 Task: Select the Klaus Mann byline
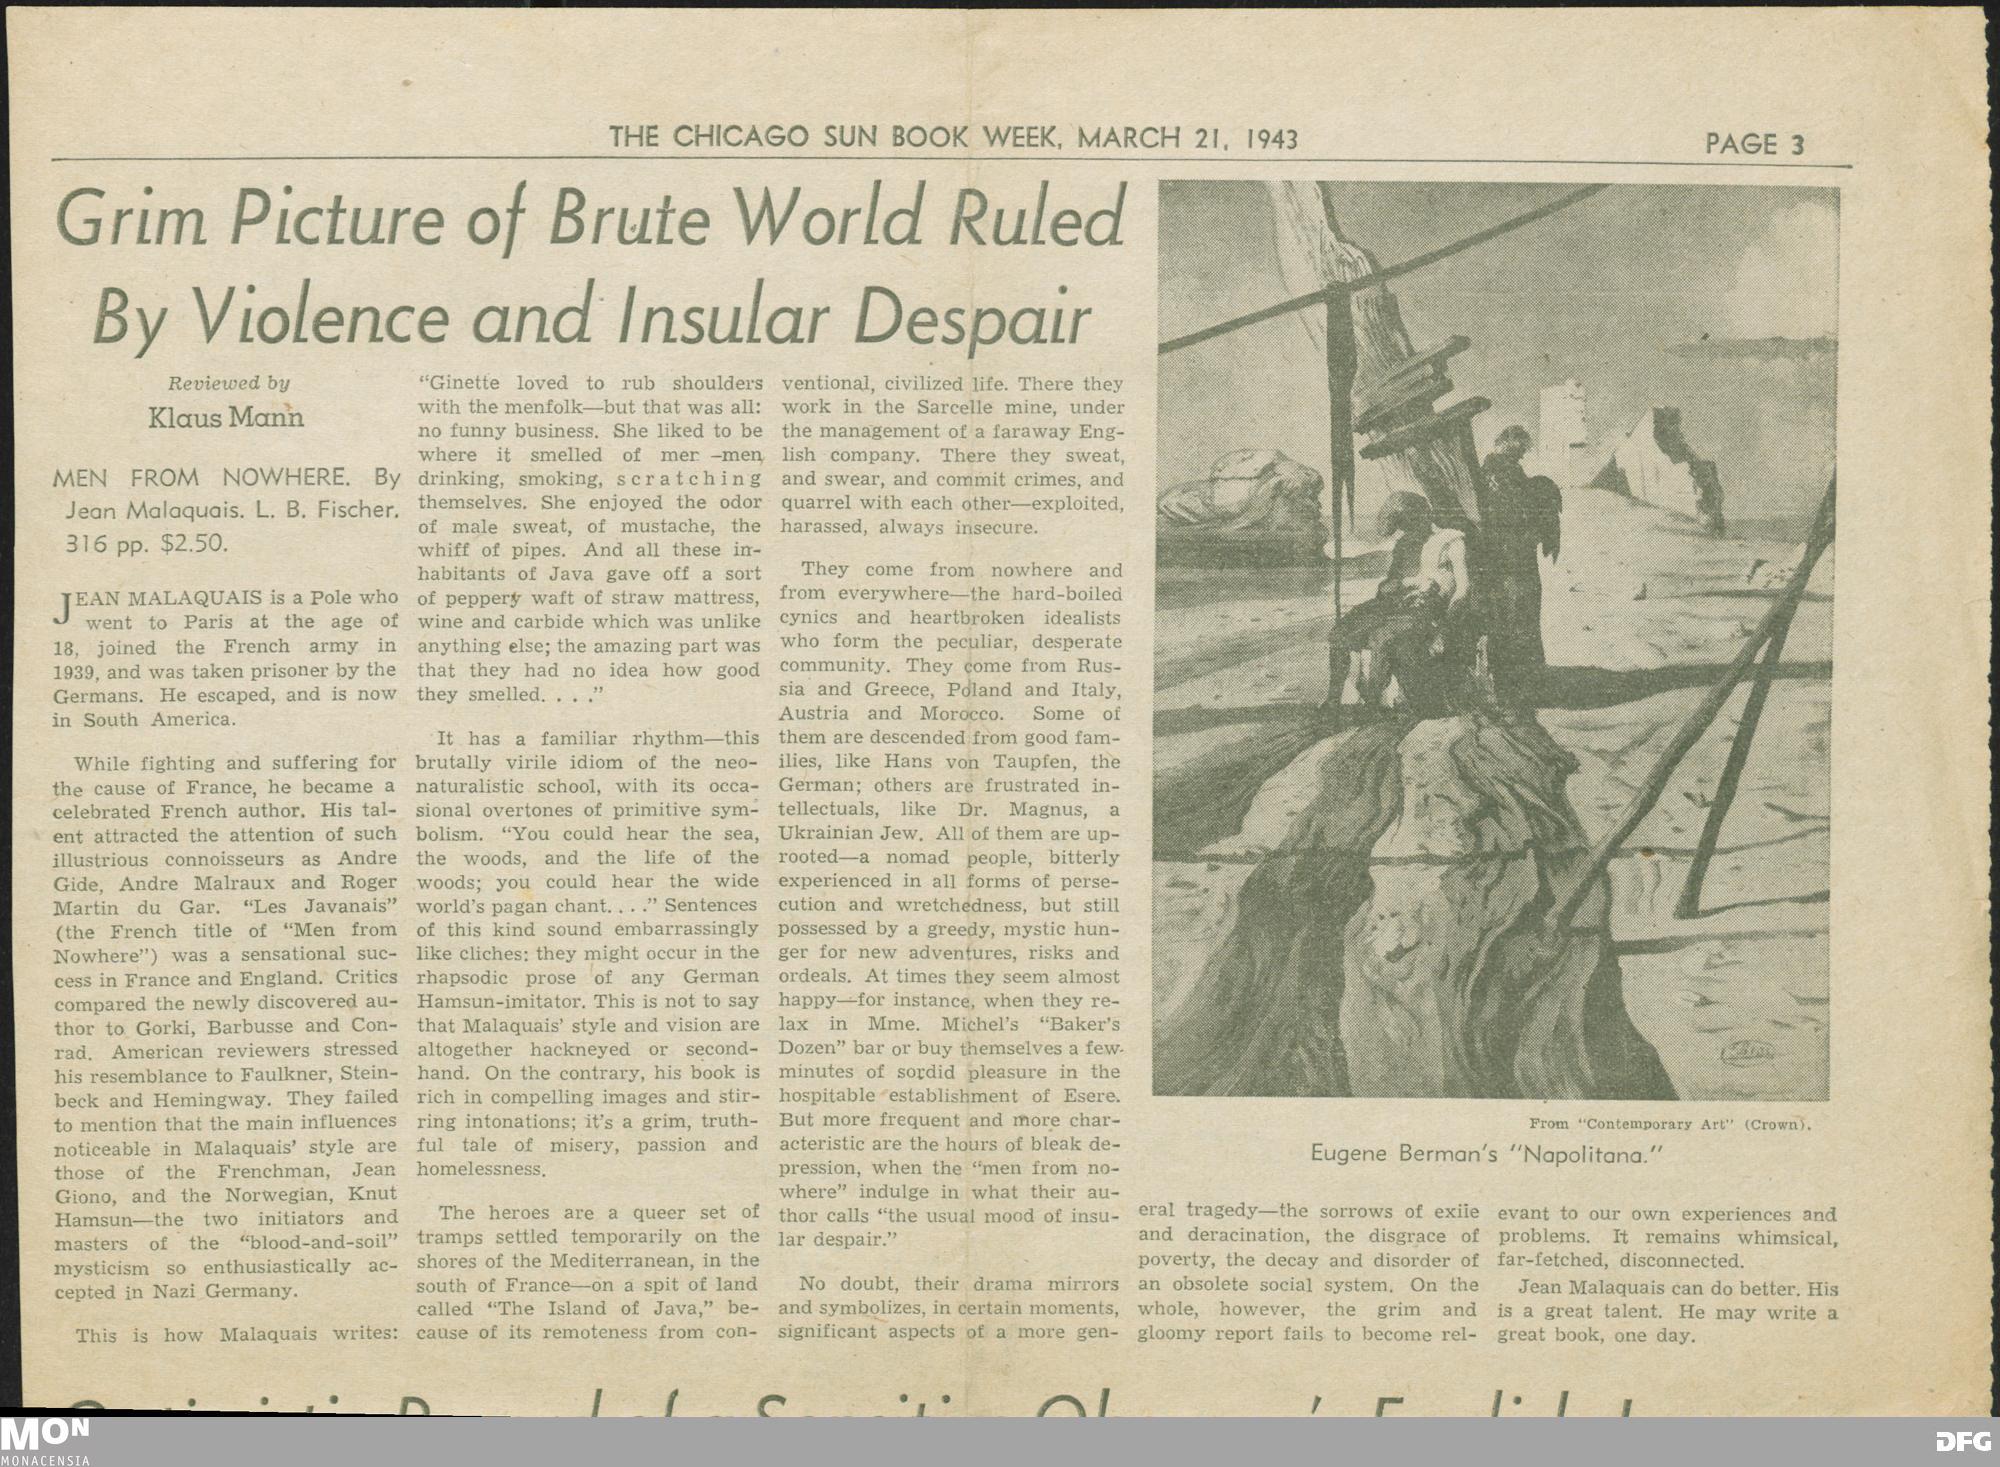226,417
